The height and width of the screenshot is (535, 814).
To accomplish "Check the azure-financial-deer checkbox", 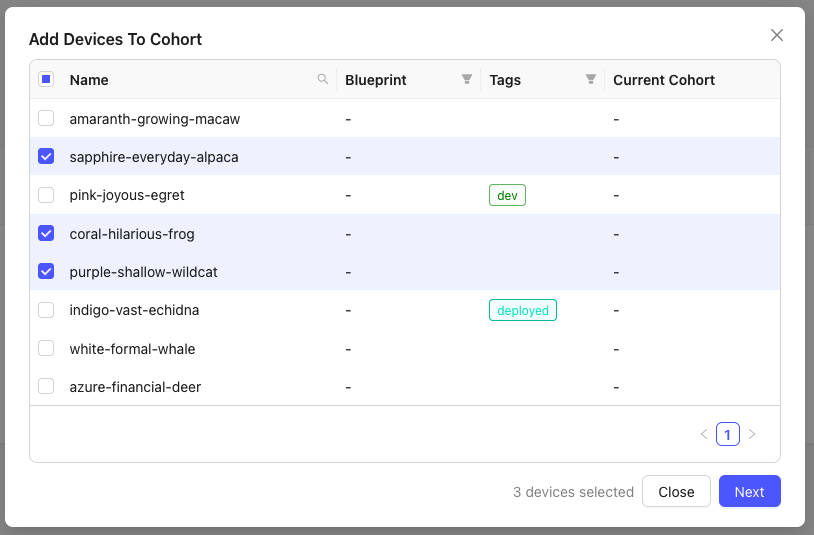I will coord(46,387).
